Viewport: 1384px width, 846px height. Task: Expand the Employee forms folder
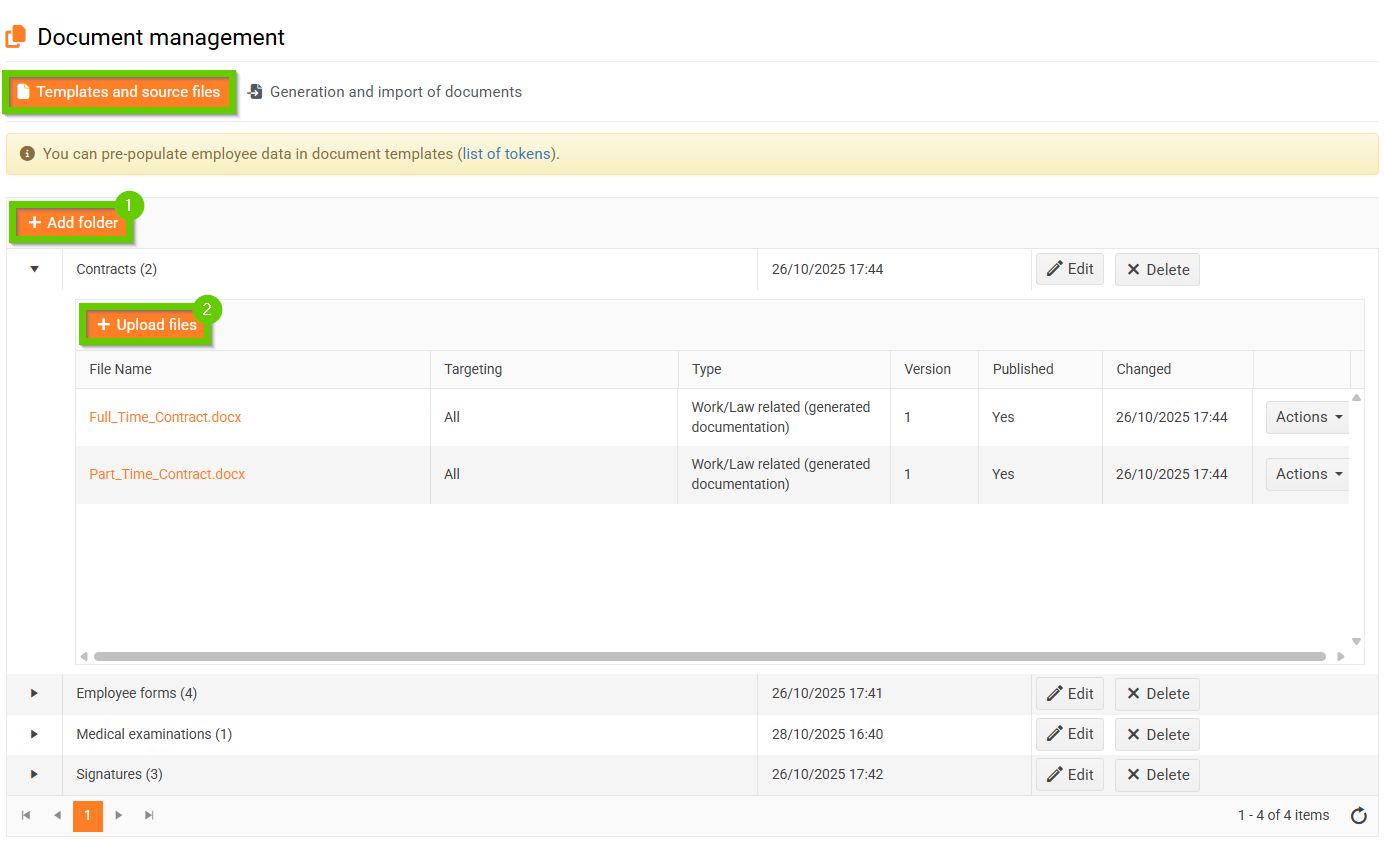click(34, 693)
